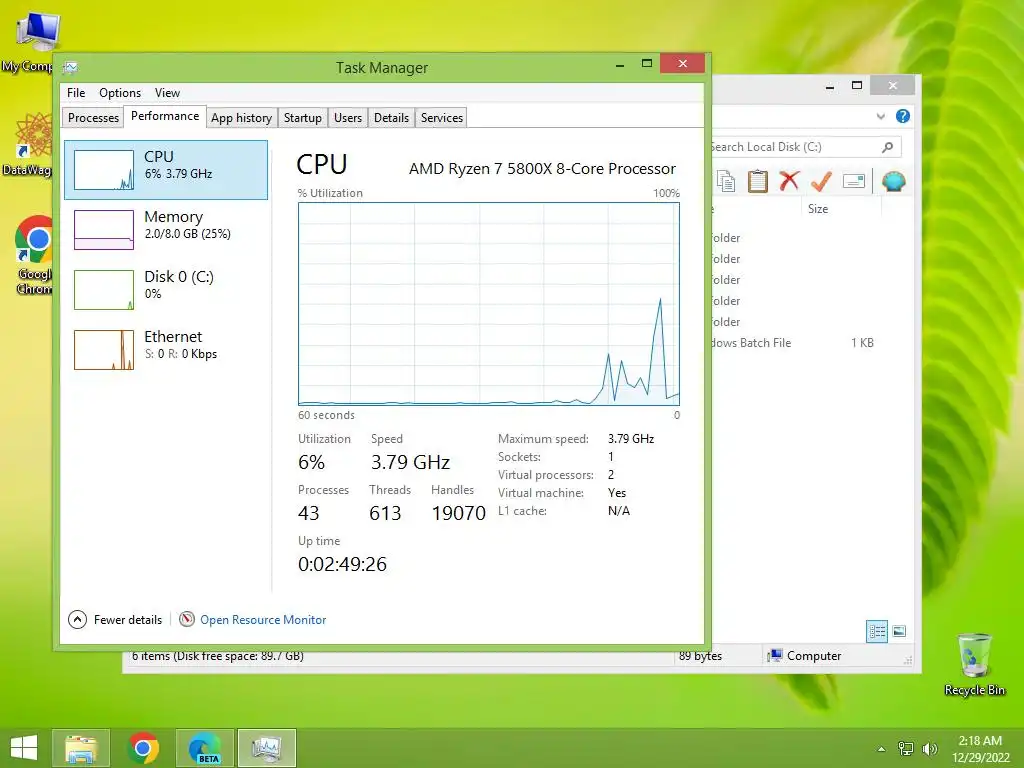Open the View menu
1024x768 pixels.
click(167, 93)
